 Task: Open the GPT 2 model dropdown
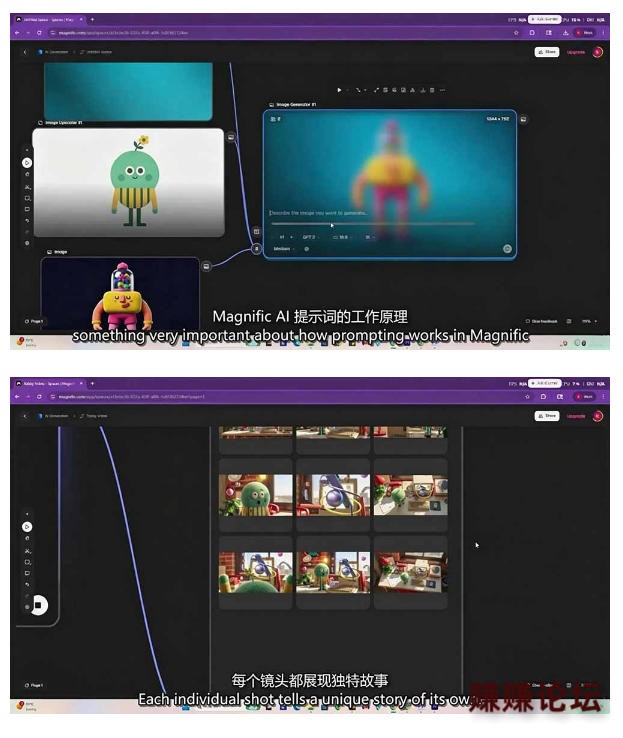click(x=311, y=237)
